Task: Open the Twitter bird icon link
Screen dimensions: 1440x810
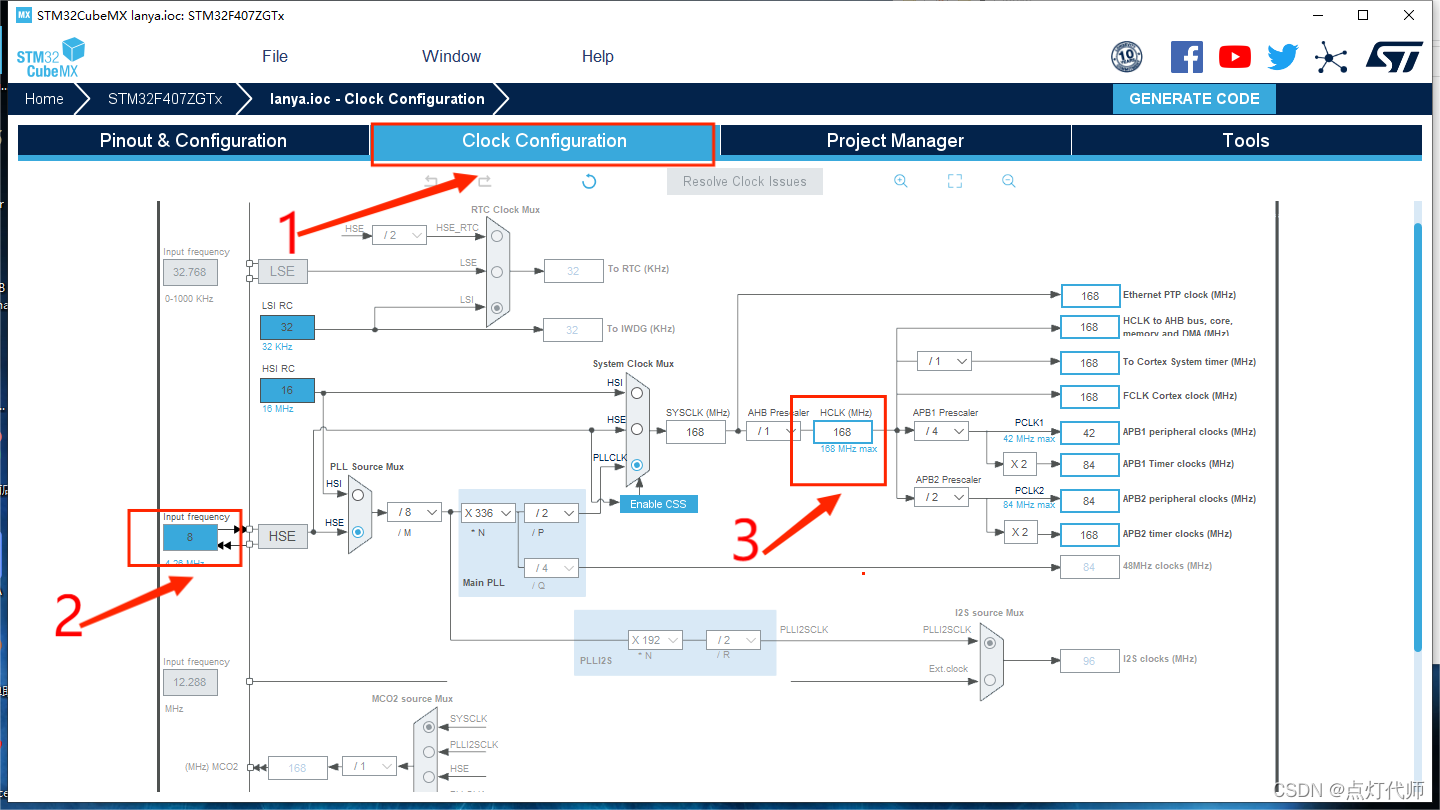Action: point(1283,57)
